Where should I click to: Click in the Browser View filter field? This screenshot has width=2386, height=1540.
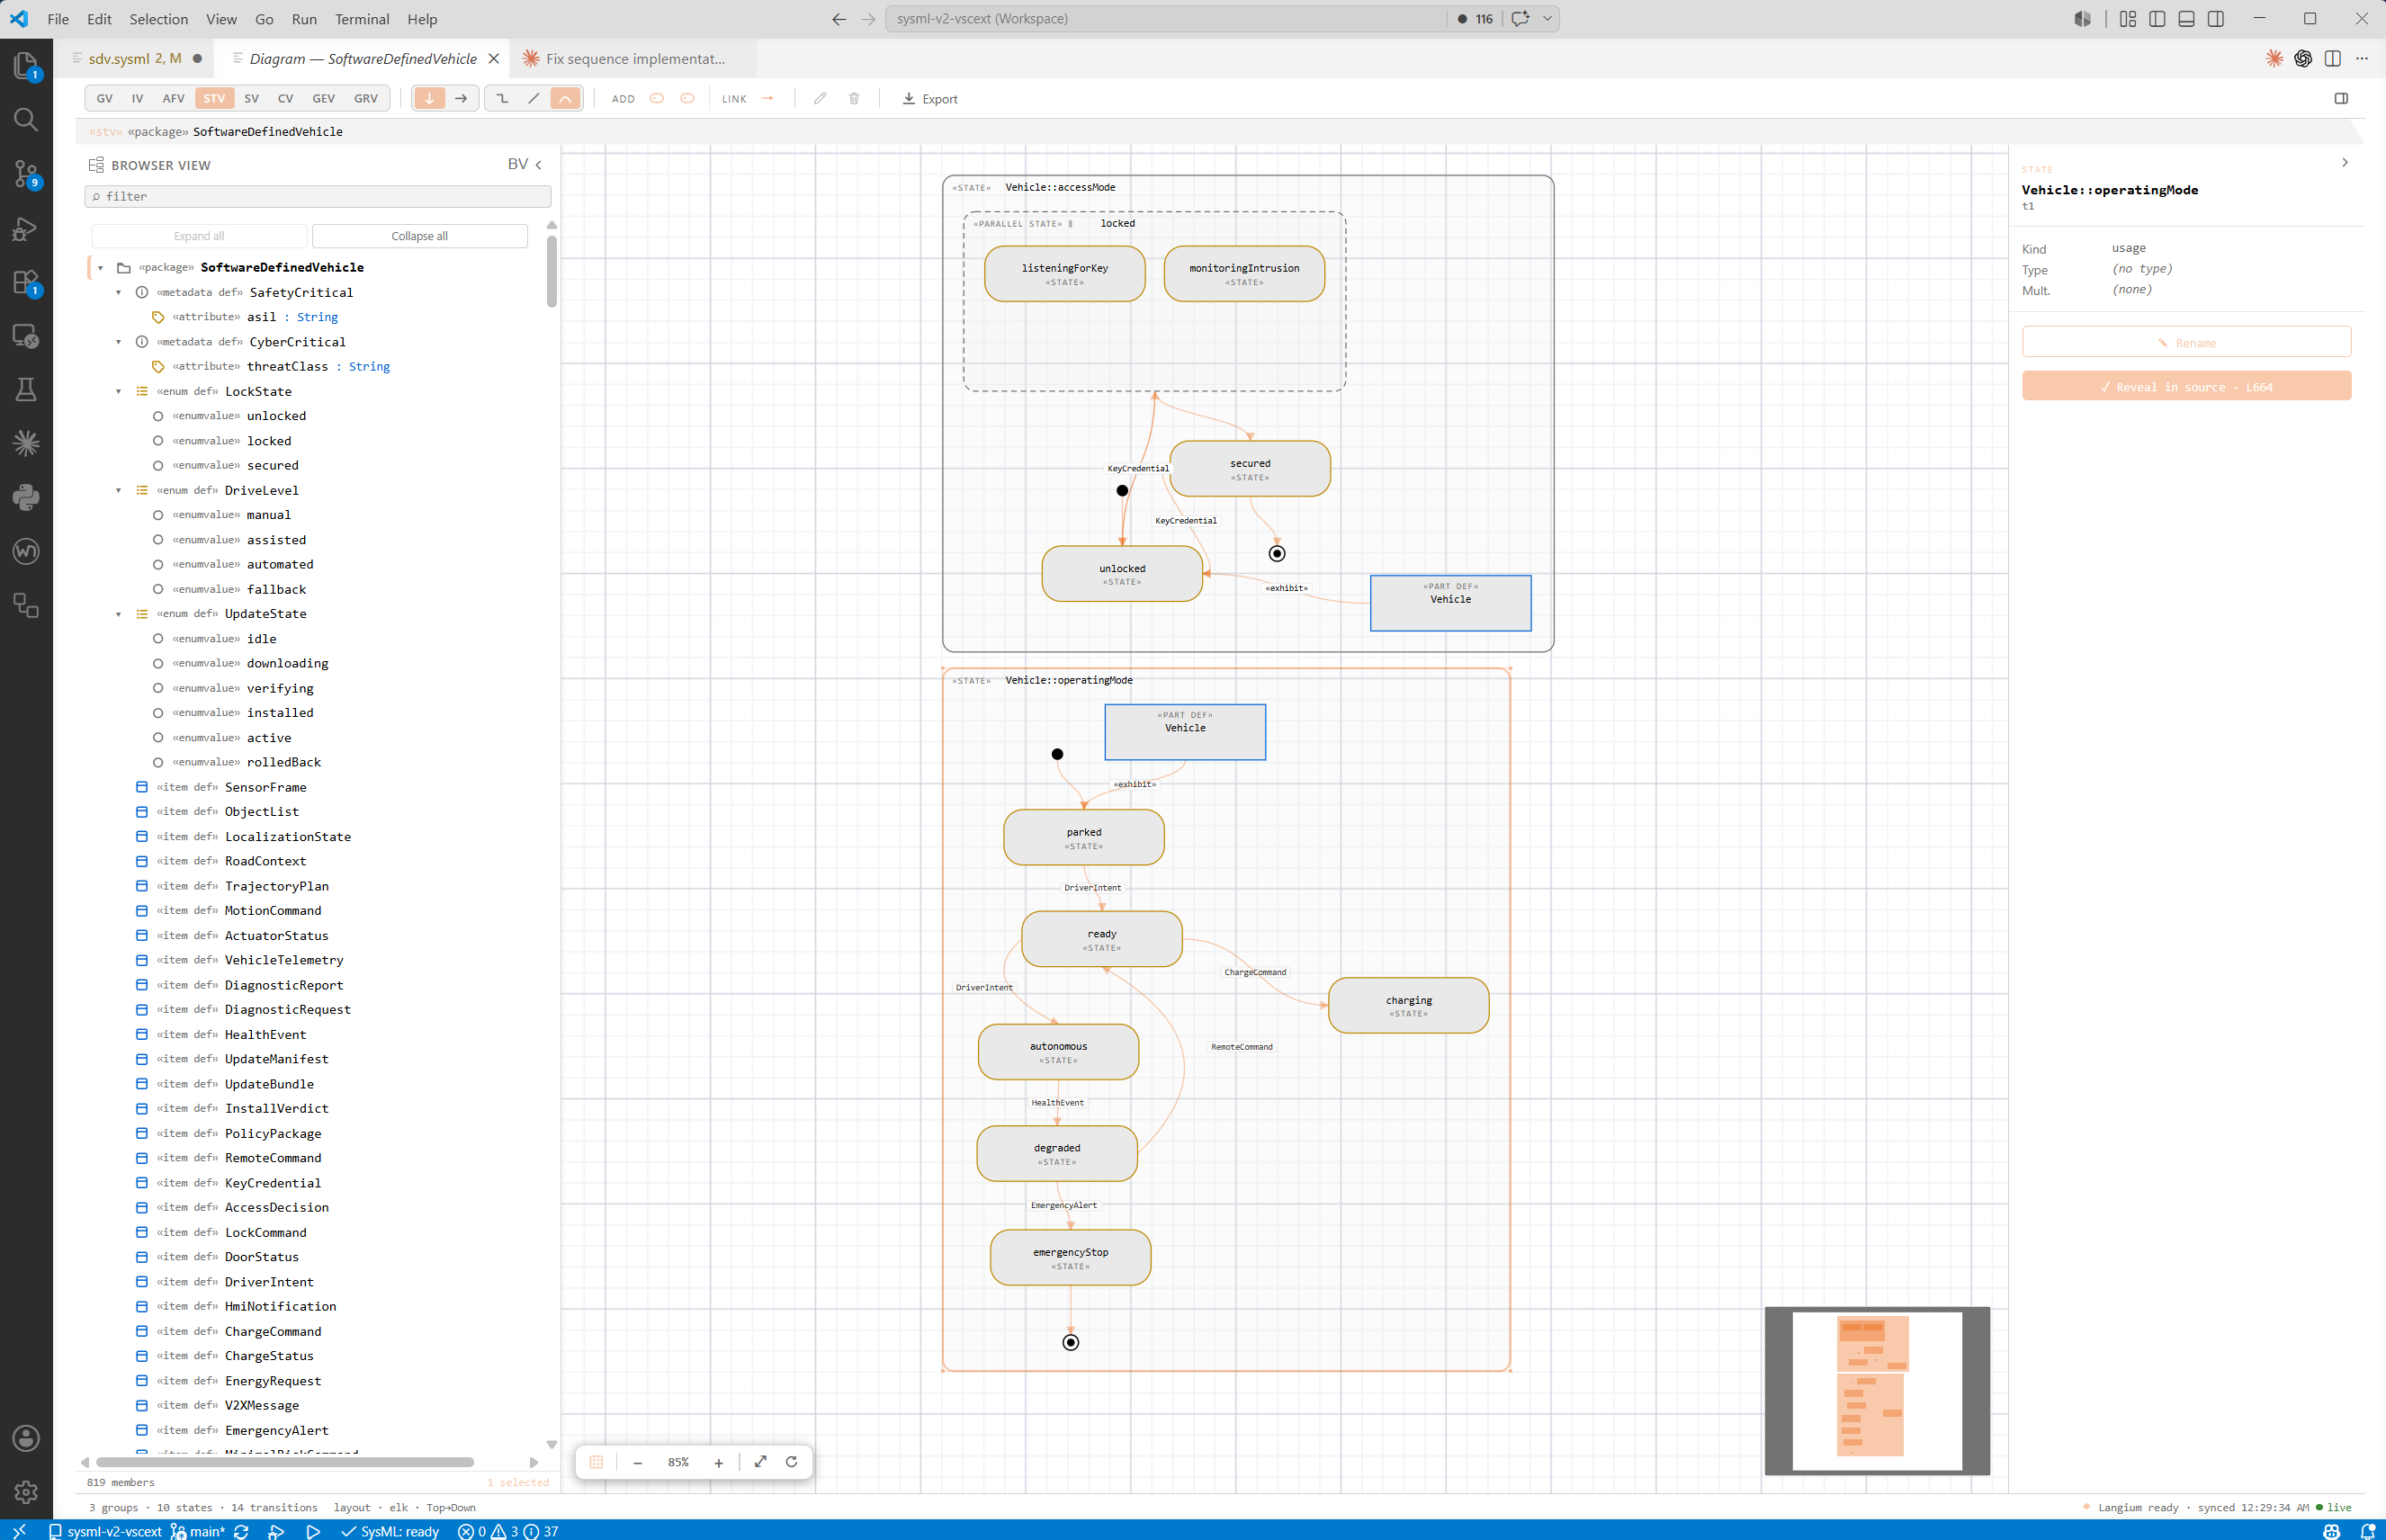pyautogui.click(x=317, y=196)
